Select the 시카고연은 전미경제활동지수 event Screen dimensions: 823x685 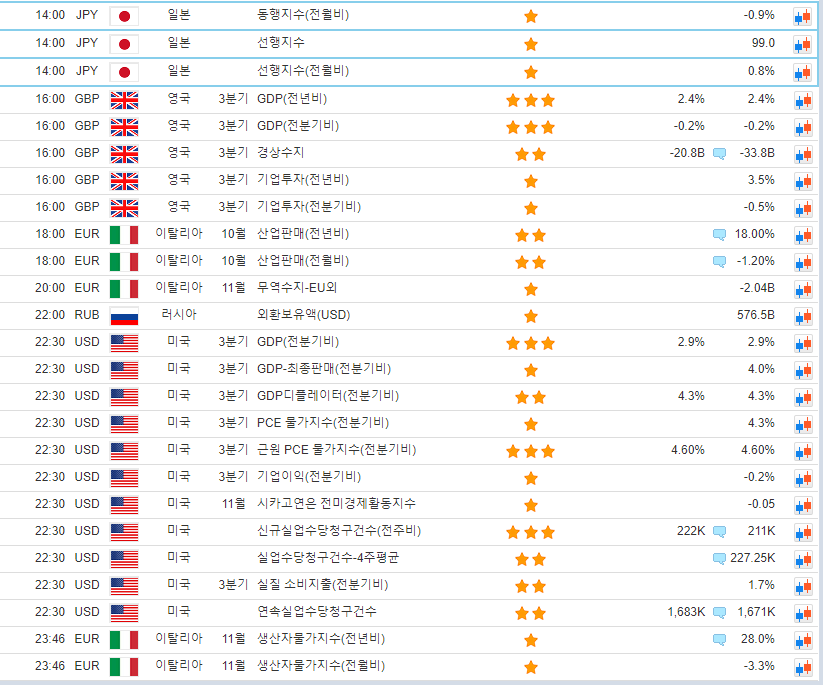336,503
